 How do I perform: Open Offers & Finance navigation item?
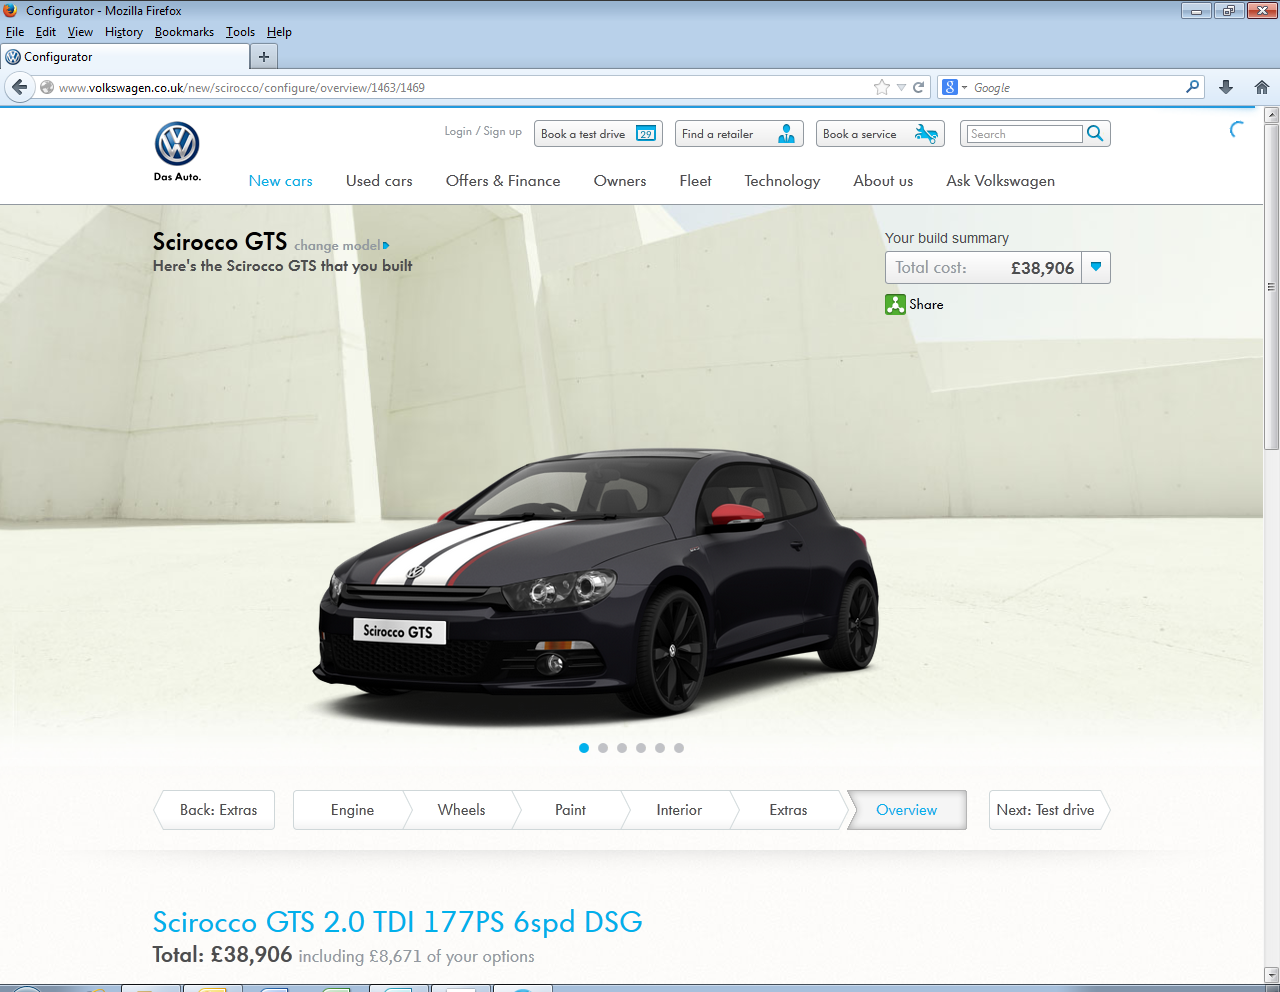click(x=503, y=181)
